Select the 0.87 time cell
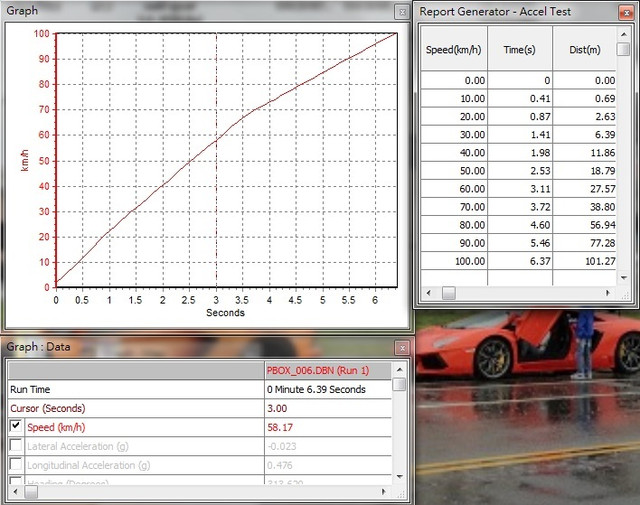 point(520,116)
